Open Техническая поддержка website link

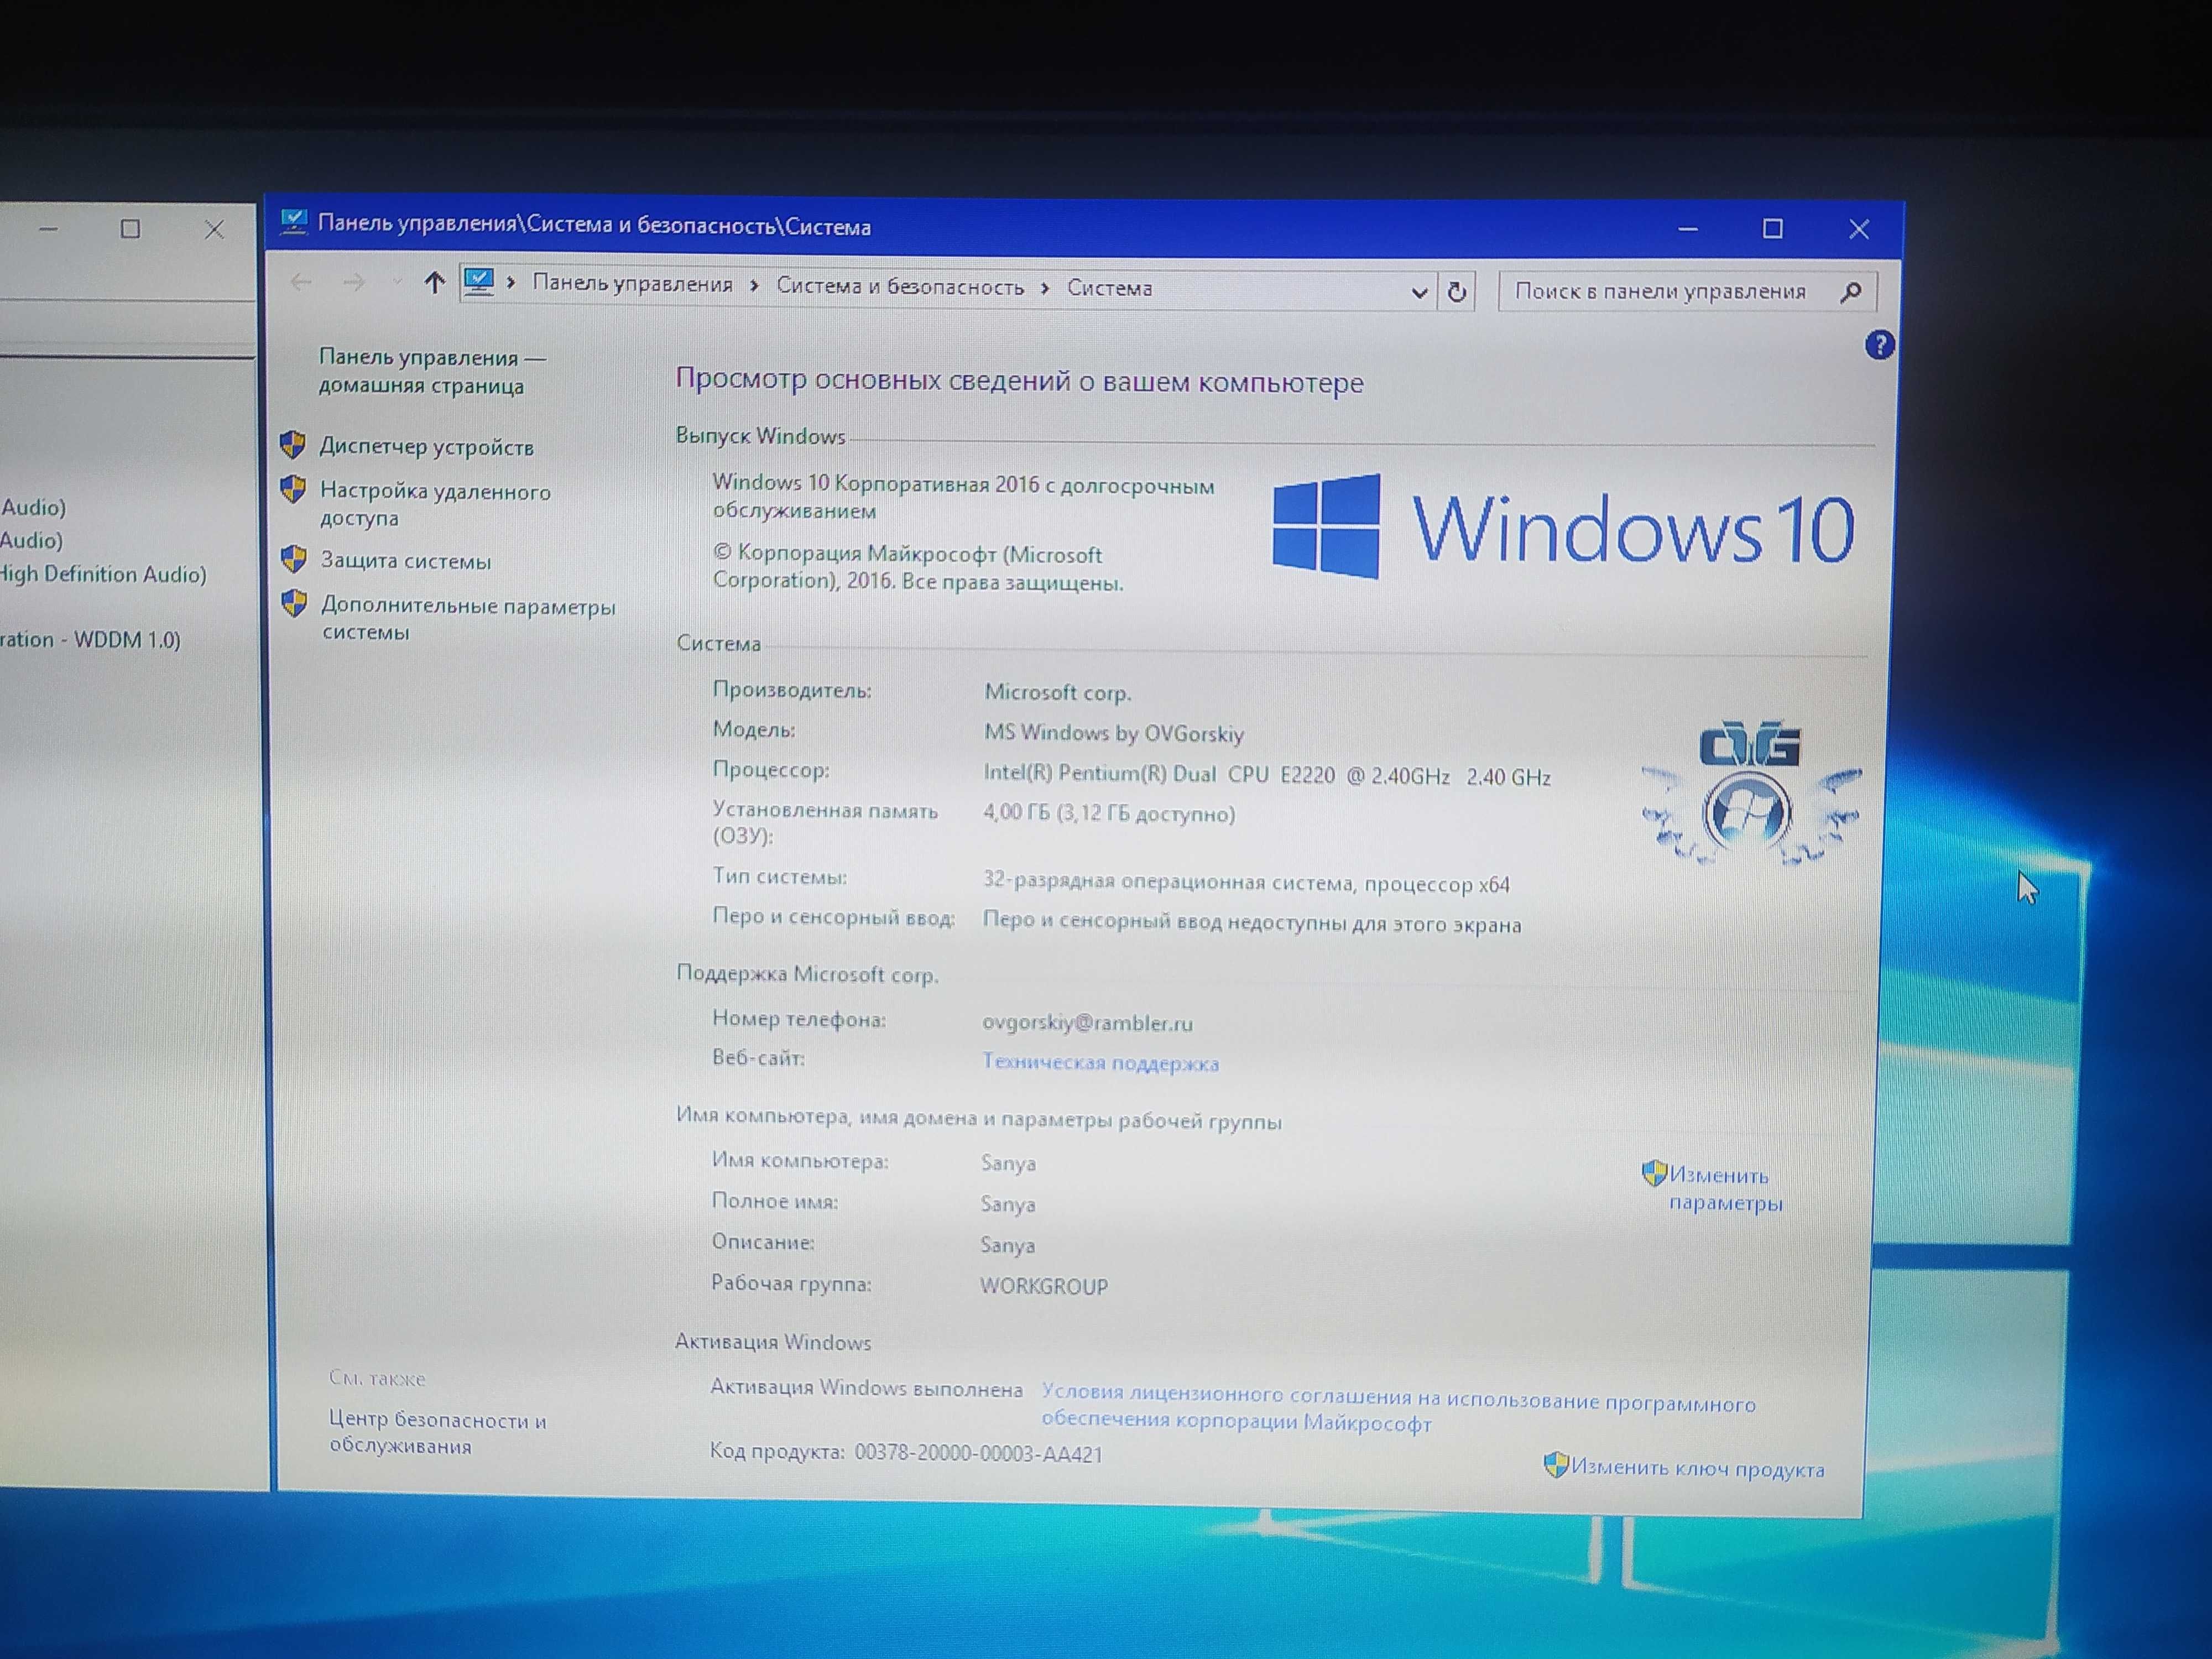[x=1100, y=1062]
